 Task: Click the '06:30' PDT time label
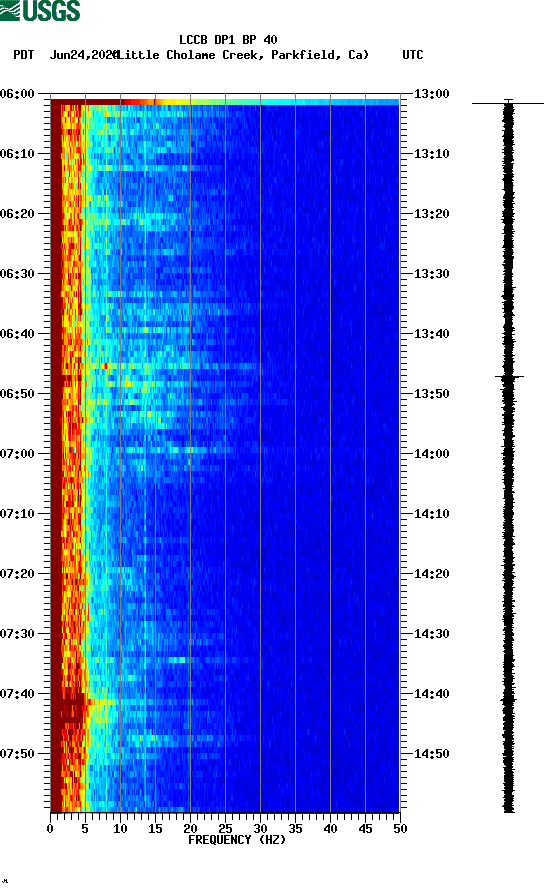coord(17,274)
